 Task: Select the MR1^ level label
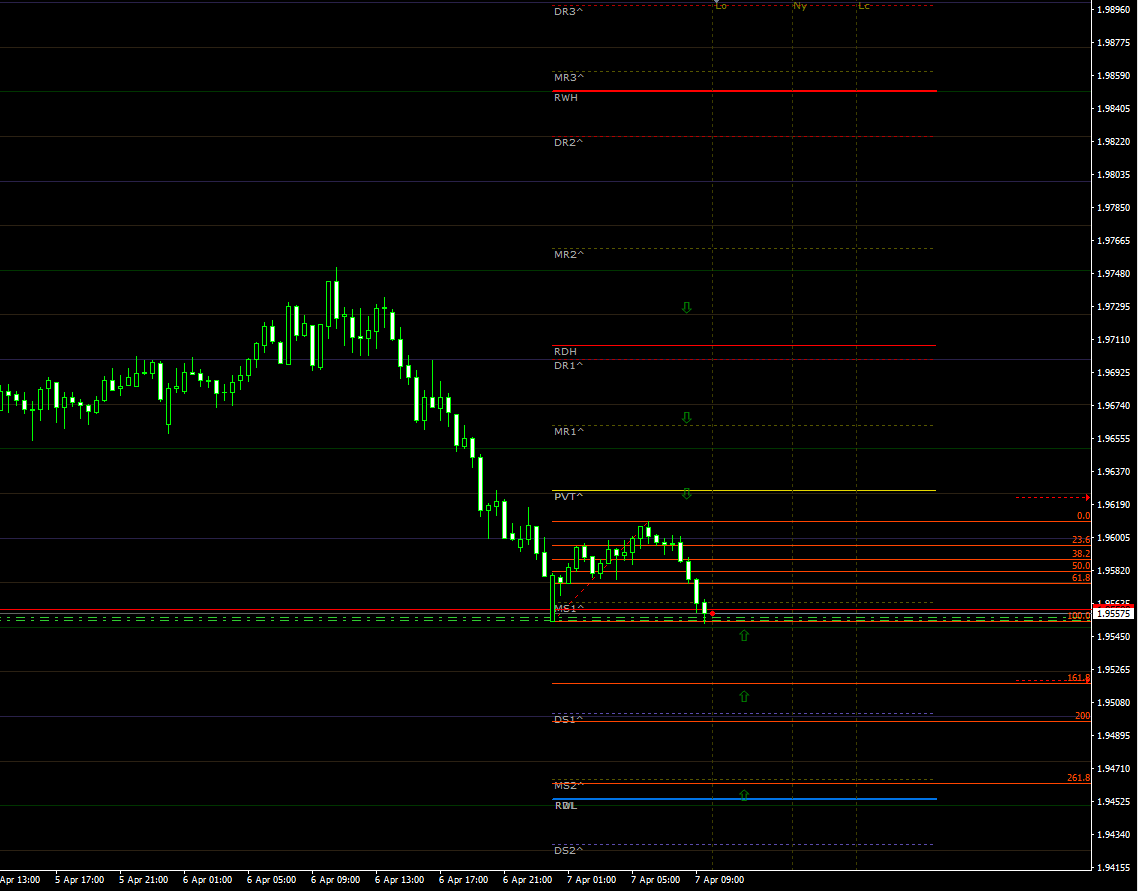tap(569, 431)
